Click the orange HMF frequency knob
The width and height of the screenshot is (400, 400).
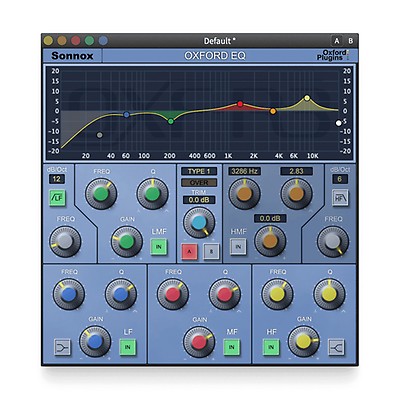[244, 194]
